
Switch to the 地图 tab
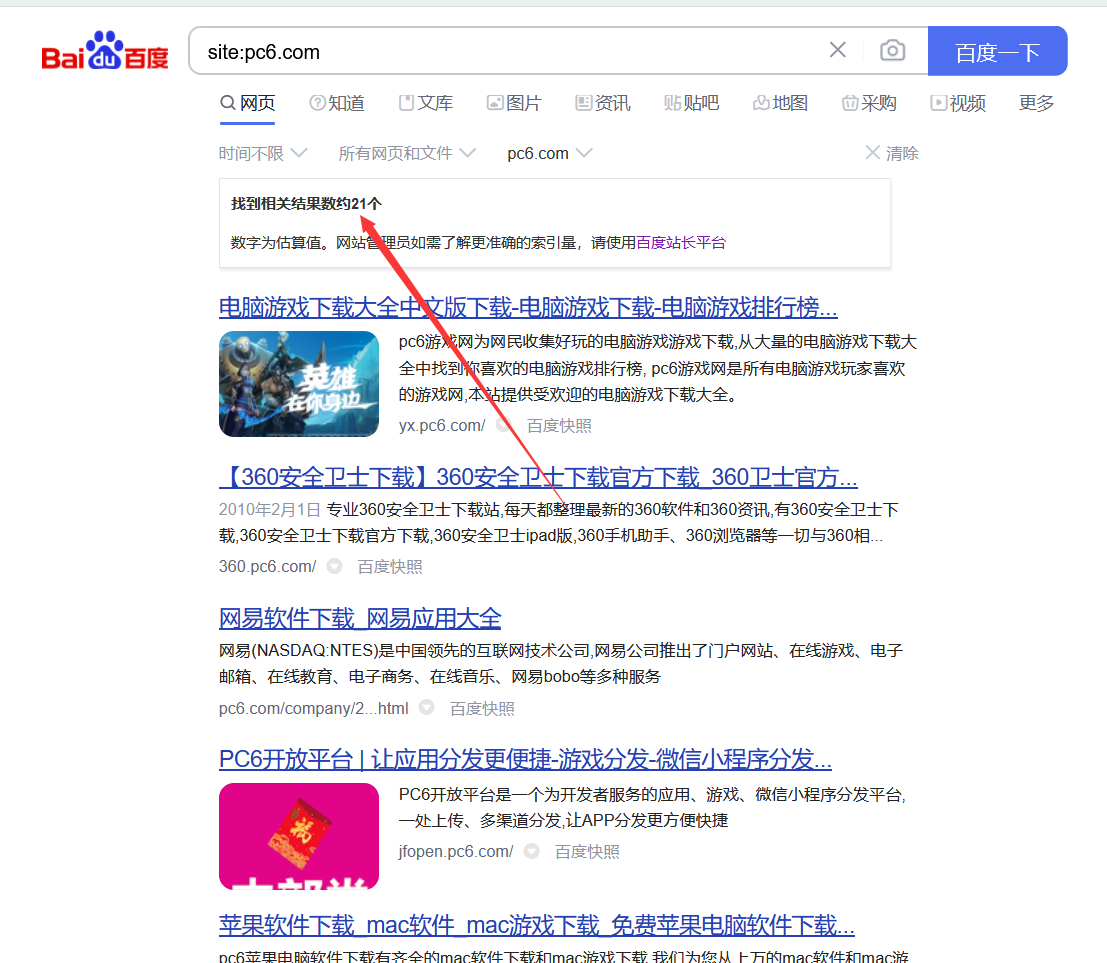[x=780, y=103]
